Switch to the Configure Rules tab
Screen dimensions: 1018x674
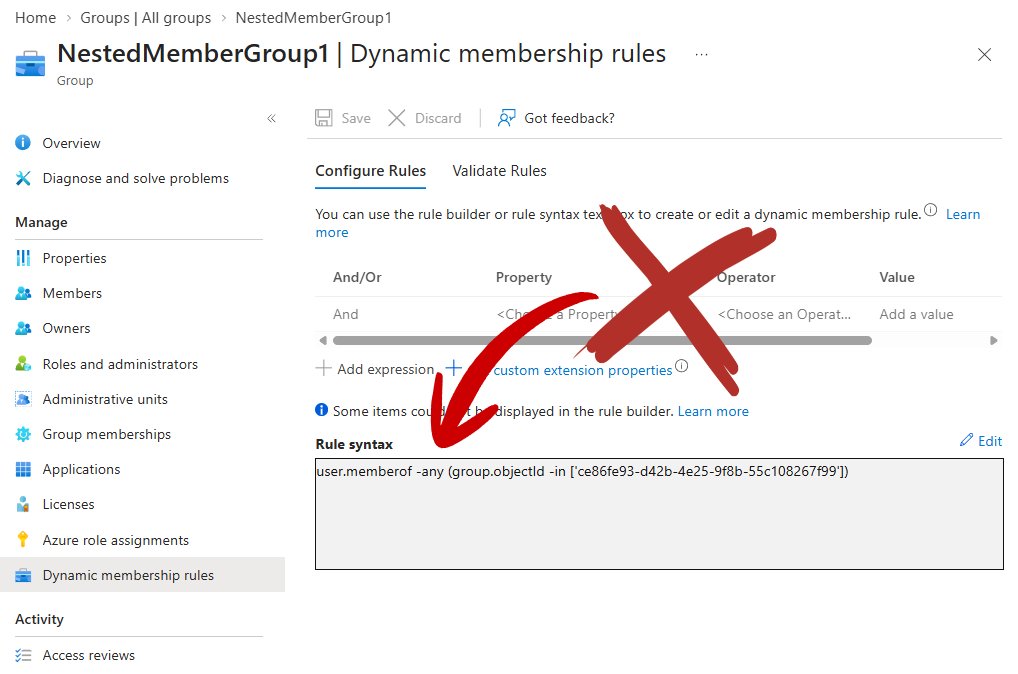(371, 171)
